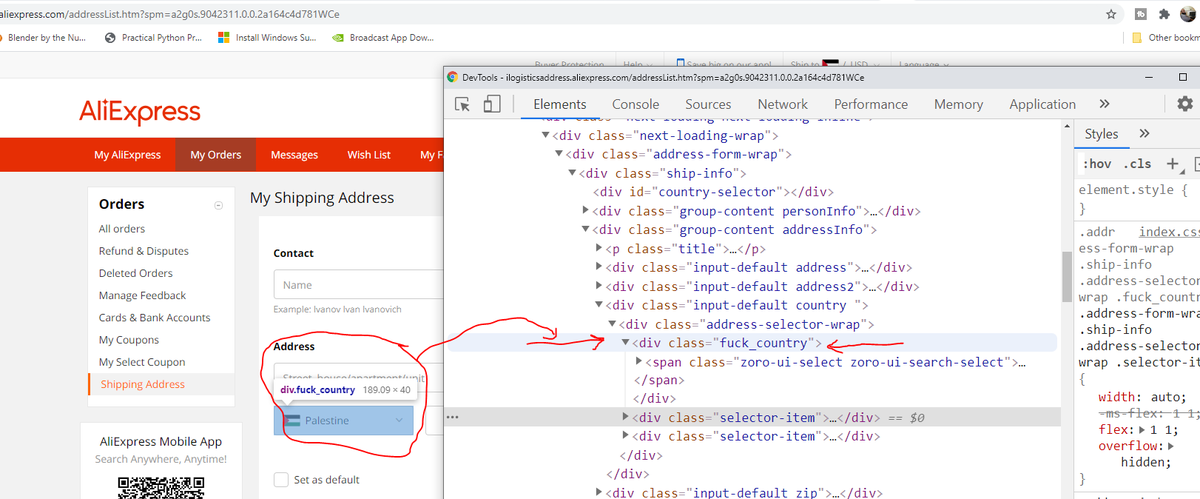Open index.css source link in Styles
1200x499 pixels.
click(1169, 232)
